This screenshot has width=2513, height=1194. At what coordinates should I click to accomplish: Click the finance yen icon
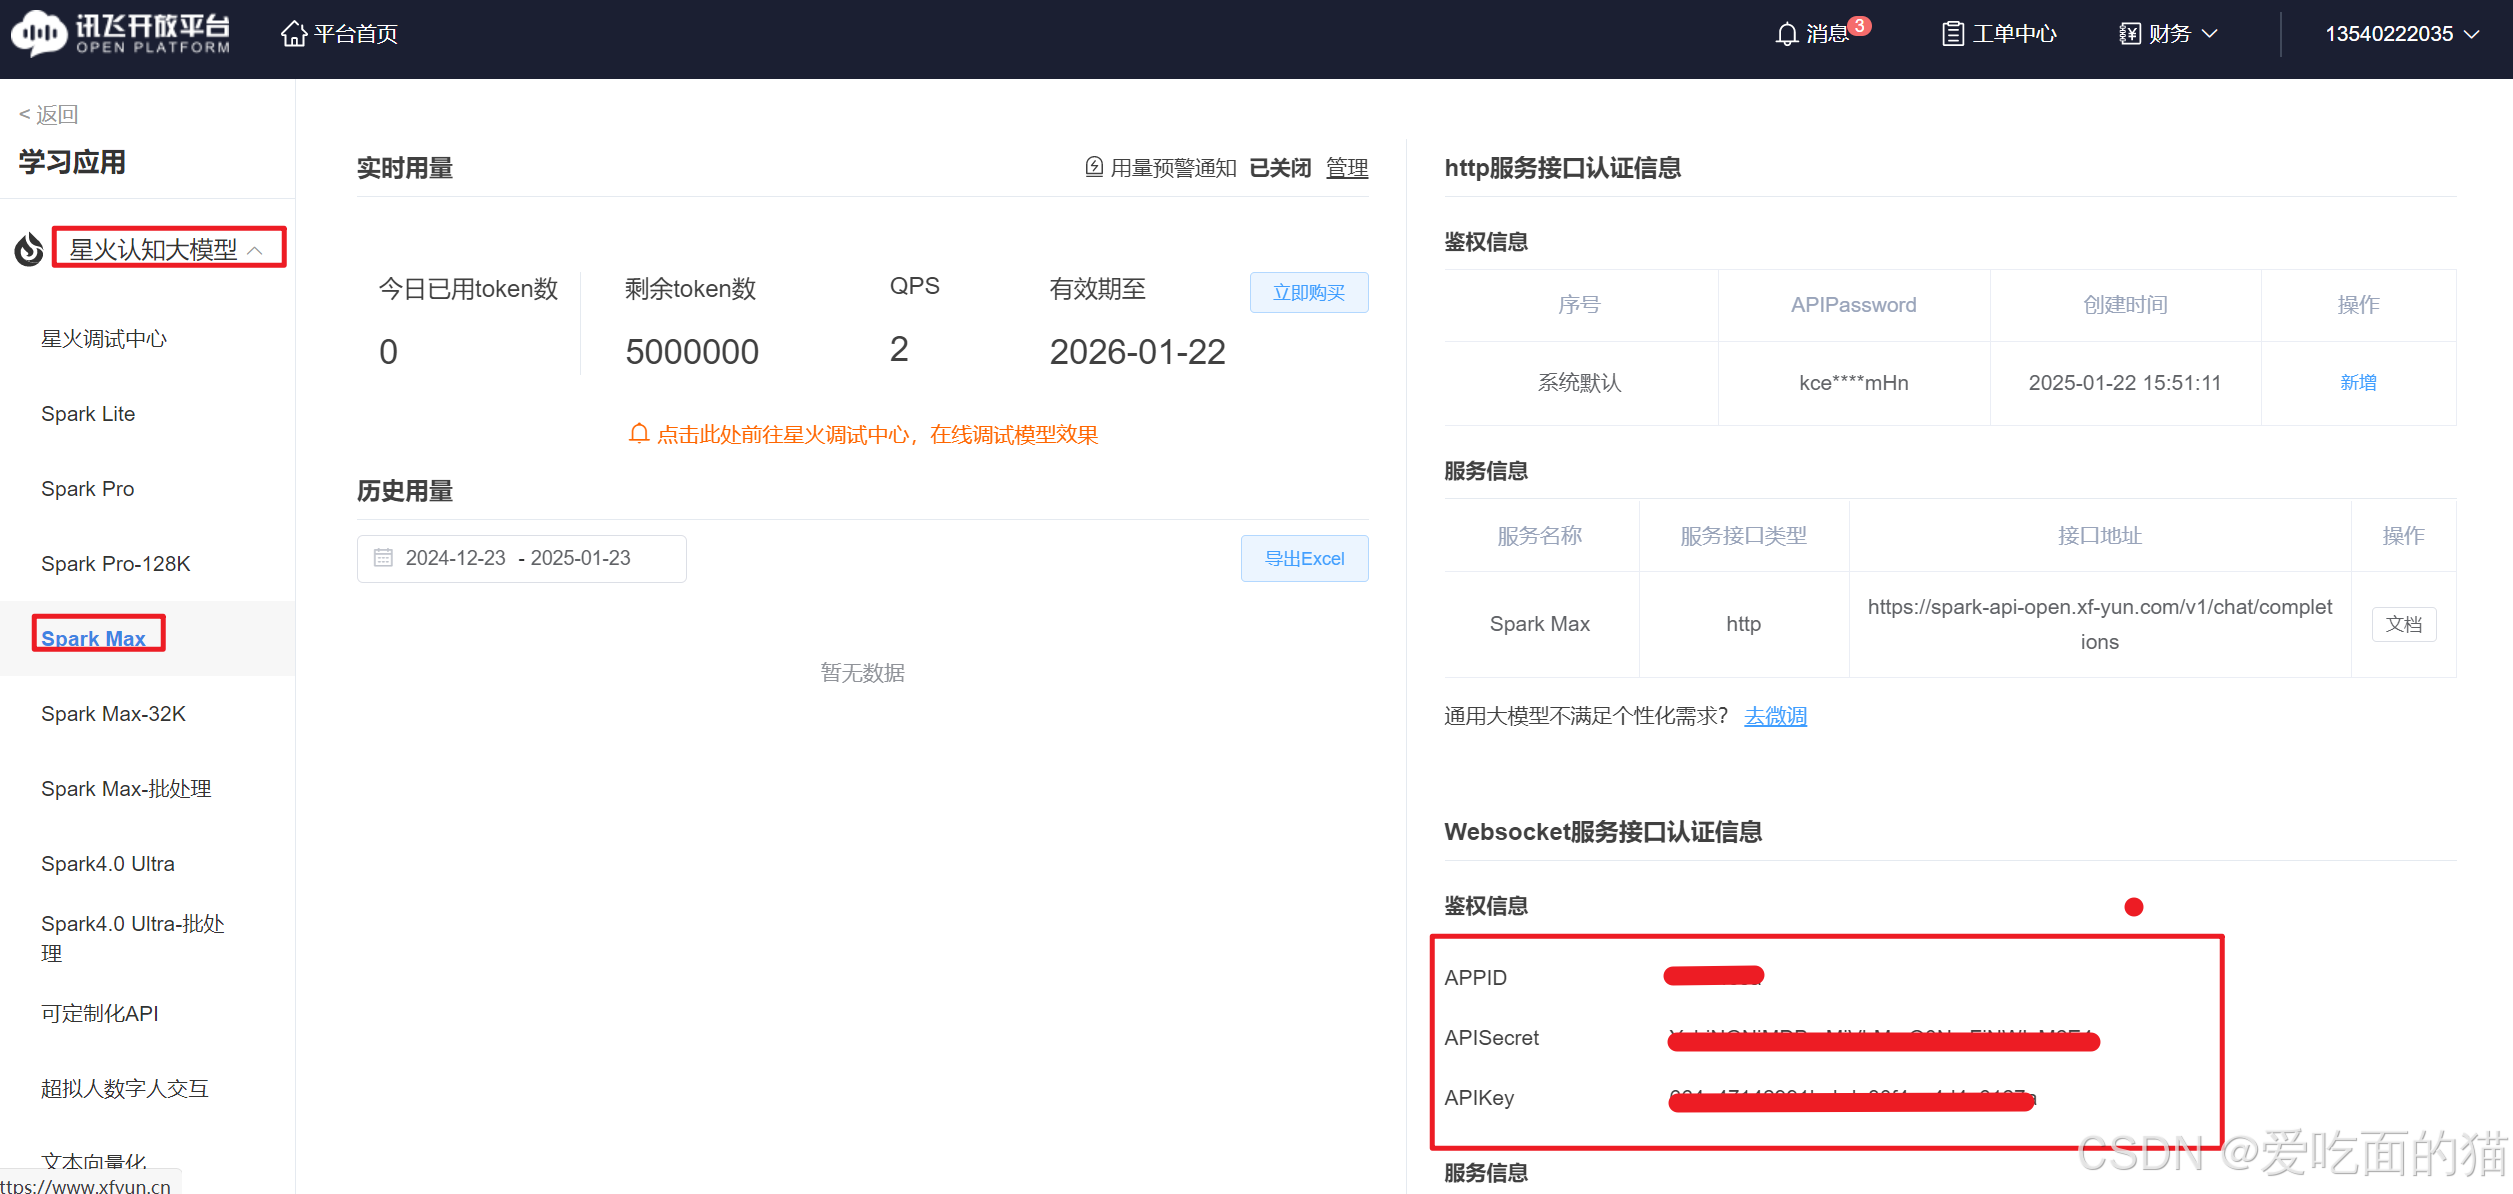[2130, 34]
